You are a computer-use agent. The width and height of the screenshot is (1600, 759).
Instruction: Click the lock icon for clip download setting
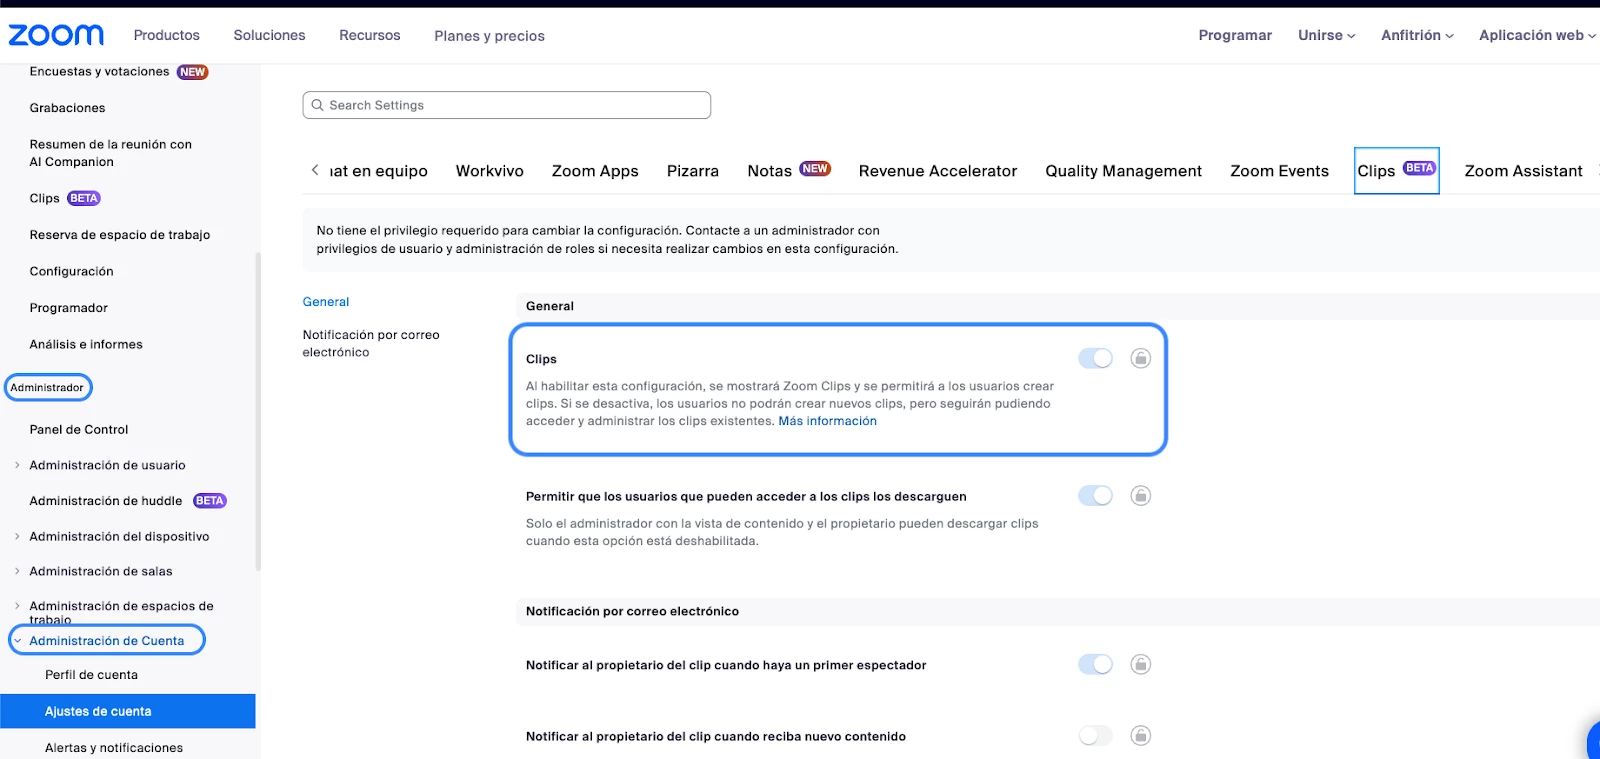1140,495
